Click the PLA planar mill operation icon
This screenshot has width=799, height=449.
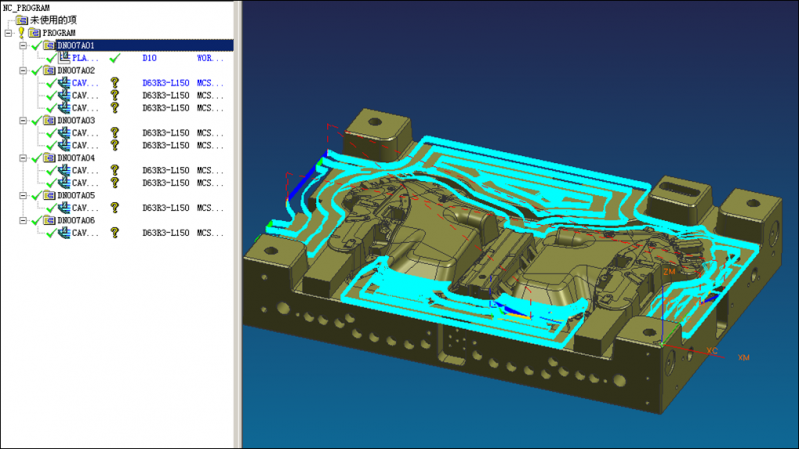click(x=64, y=59)
